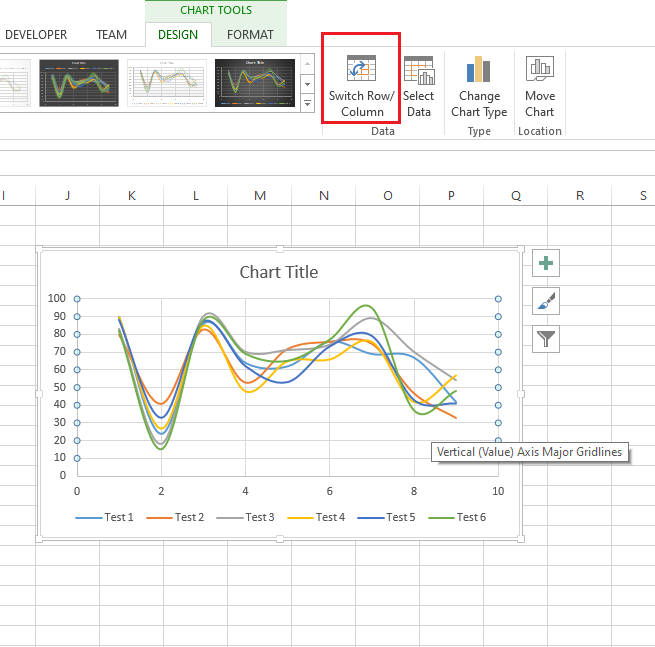This screenshot has height=647, width=655.
Task: Click the horizontal axis label 8
Action: tap(414, 491)
